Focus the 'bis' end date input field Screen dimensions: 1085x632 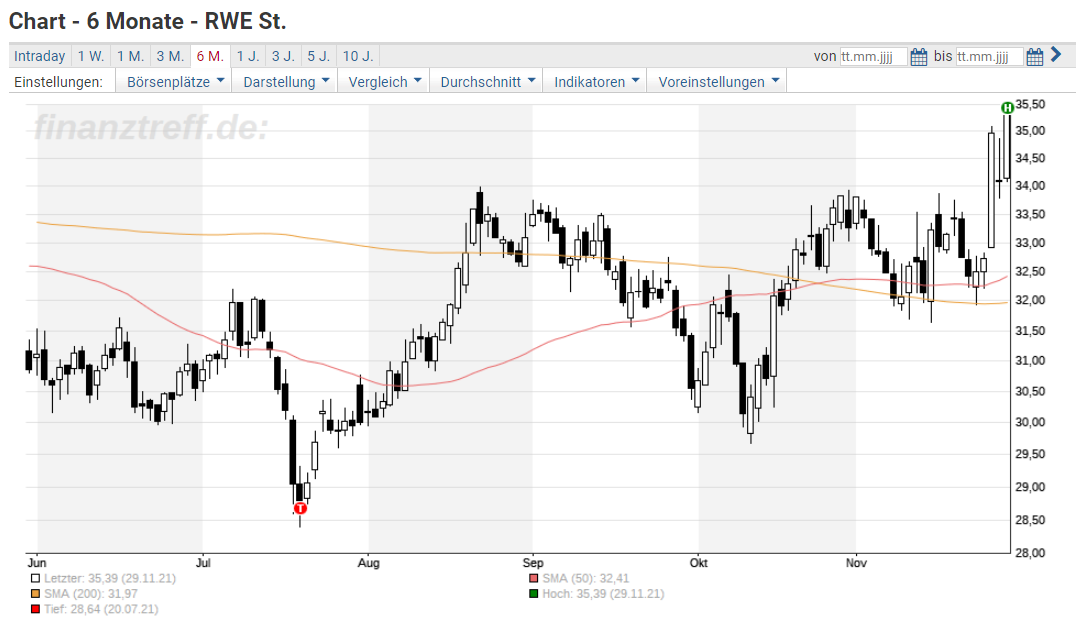[990, 57]
